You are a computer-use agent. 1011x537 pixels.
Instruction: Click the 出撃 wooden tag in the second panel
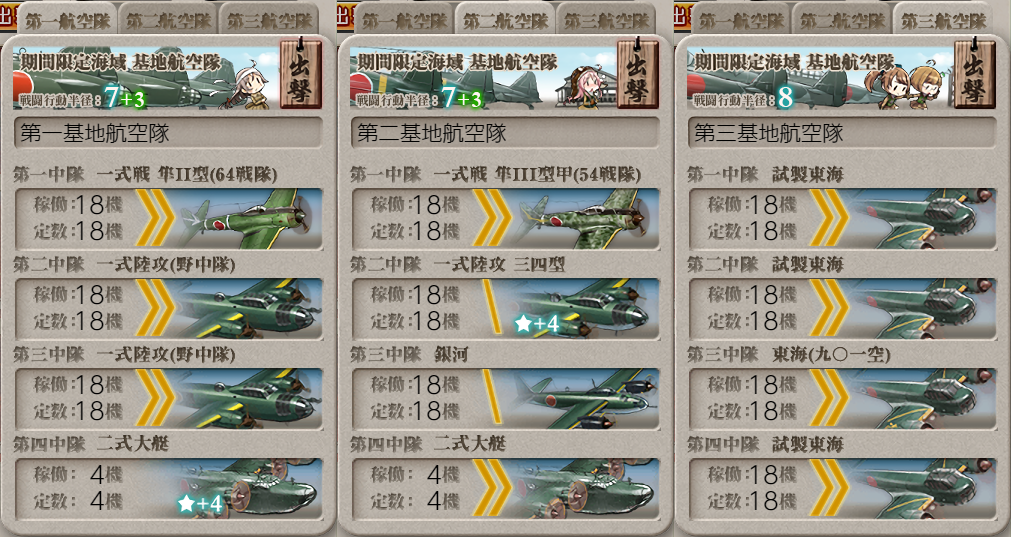637,75
